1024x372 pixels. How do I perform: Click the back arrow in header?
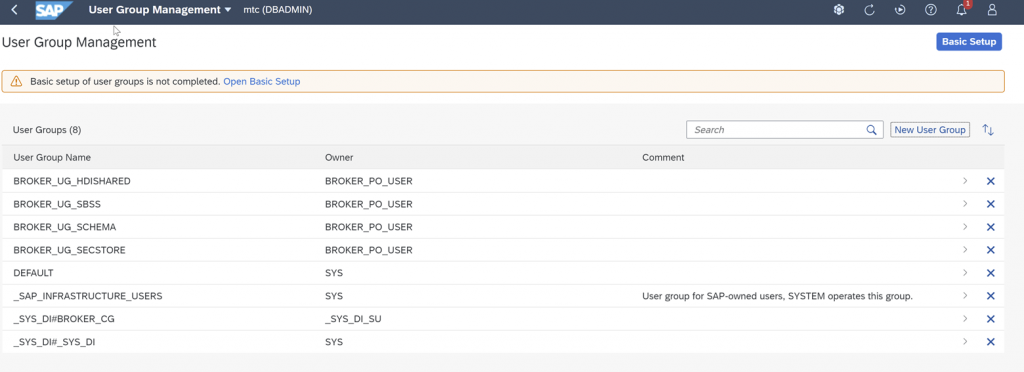click(15, 10)
